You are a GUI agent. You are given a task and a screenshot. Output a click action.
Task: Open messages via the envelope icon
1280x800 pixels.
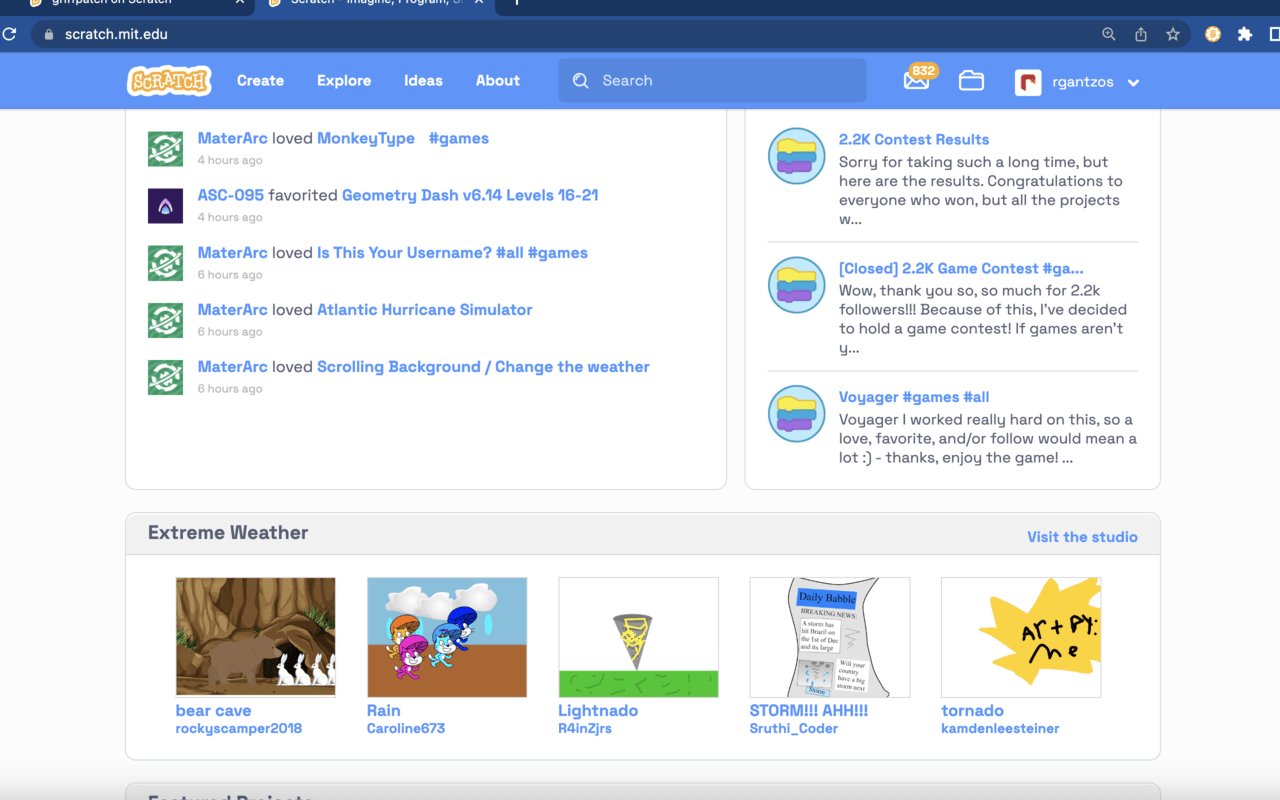[917, 81]
